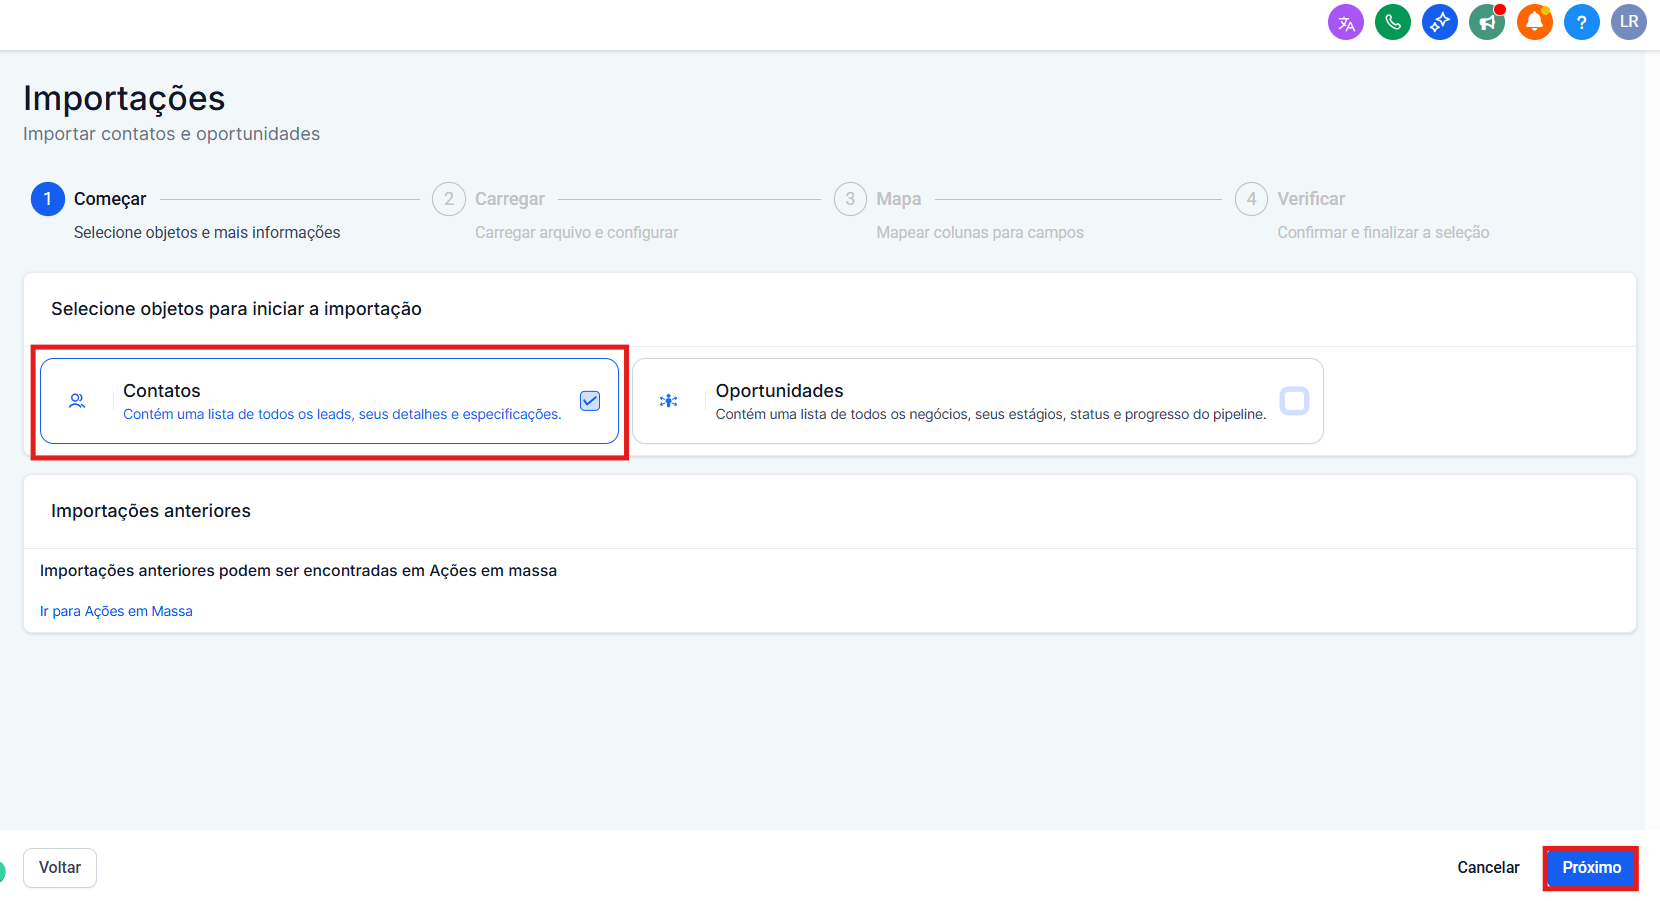Click the Cancelar button

point(1487,867)
